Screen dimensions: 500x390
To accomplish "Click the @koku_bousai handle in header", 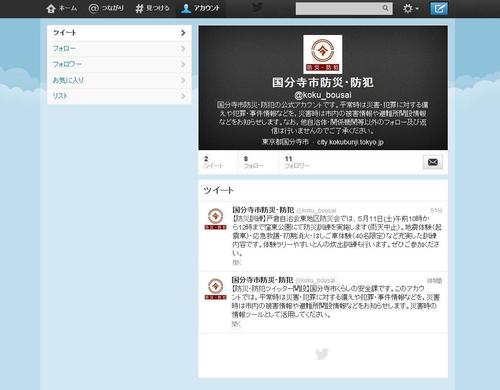I will tap(323, 95).
